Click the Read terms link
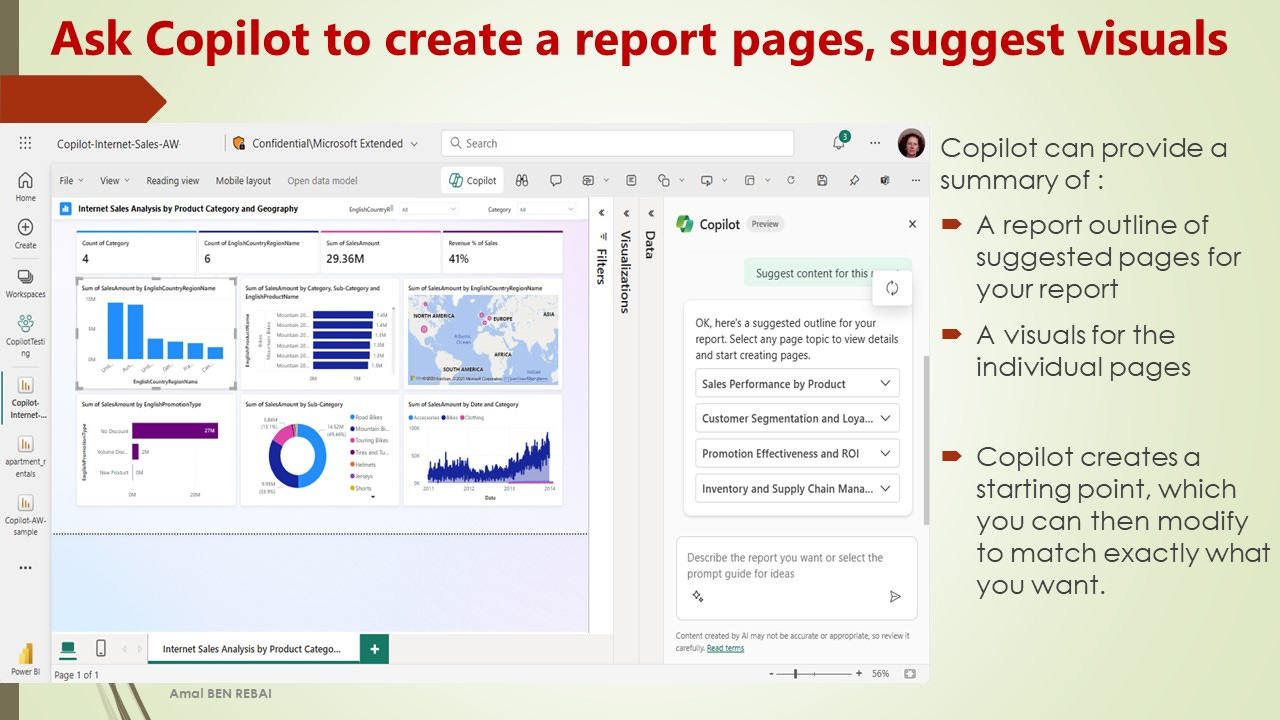 (x=725, y=648)
